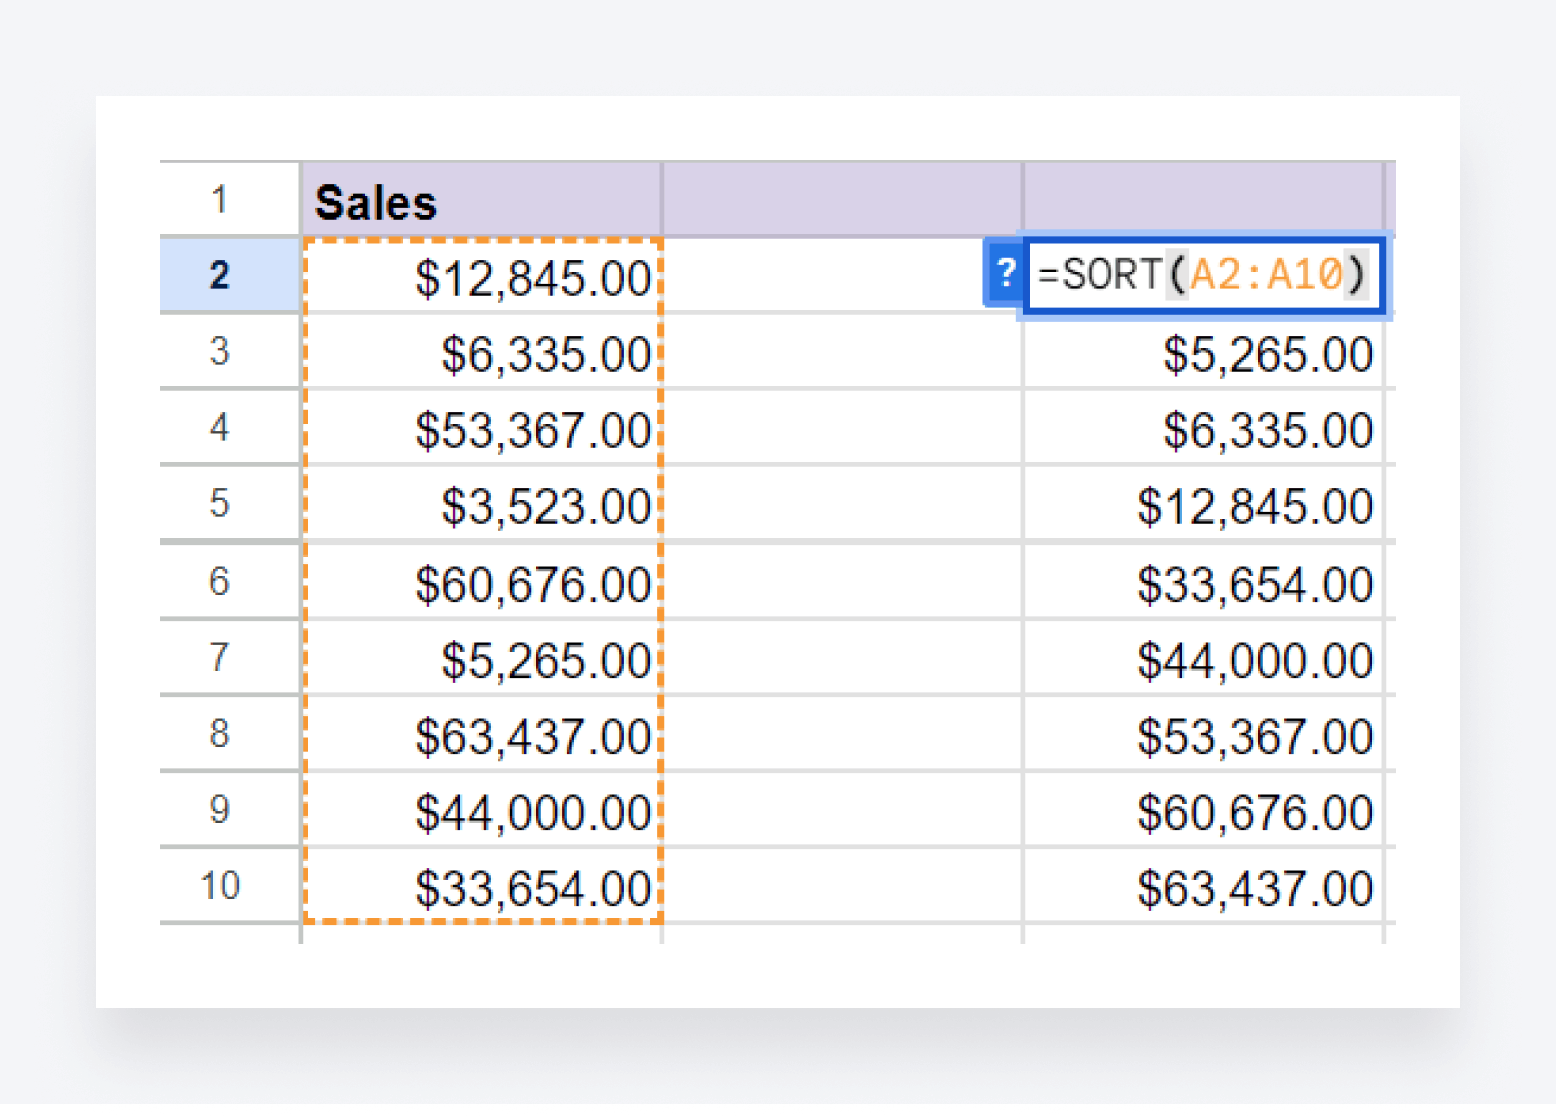
Task: Select row header 6
Action: (230, 581)
